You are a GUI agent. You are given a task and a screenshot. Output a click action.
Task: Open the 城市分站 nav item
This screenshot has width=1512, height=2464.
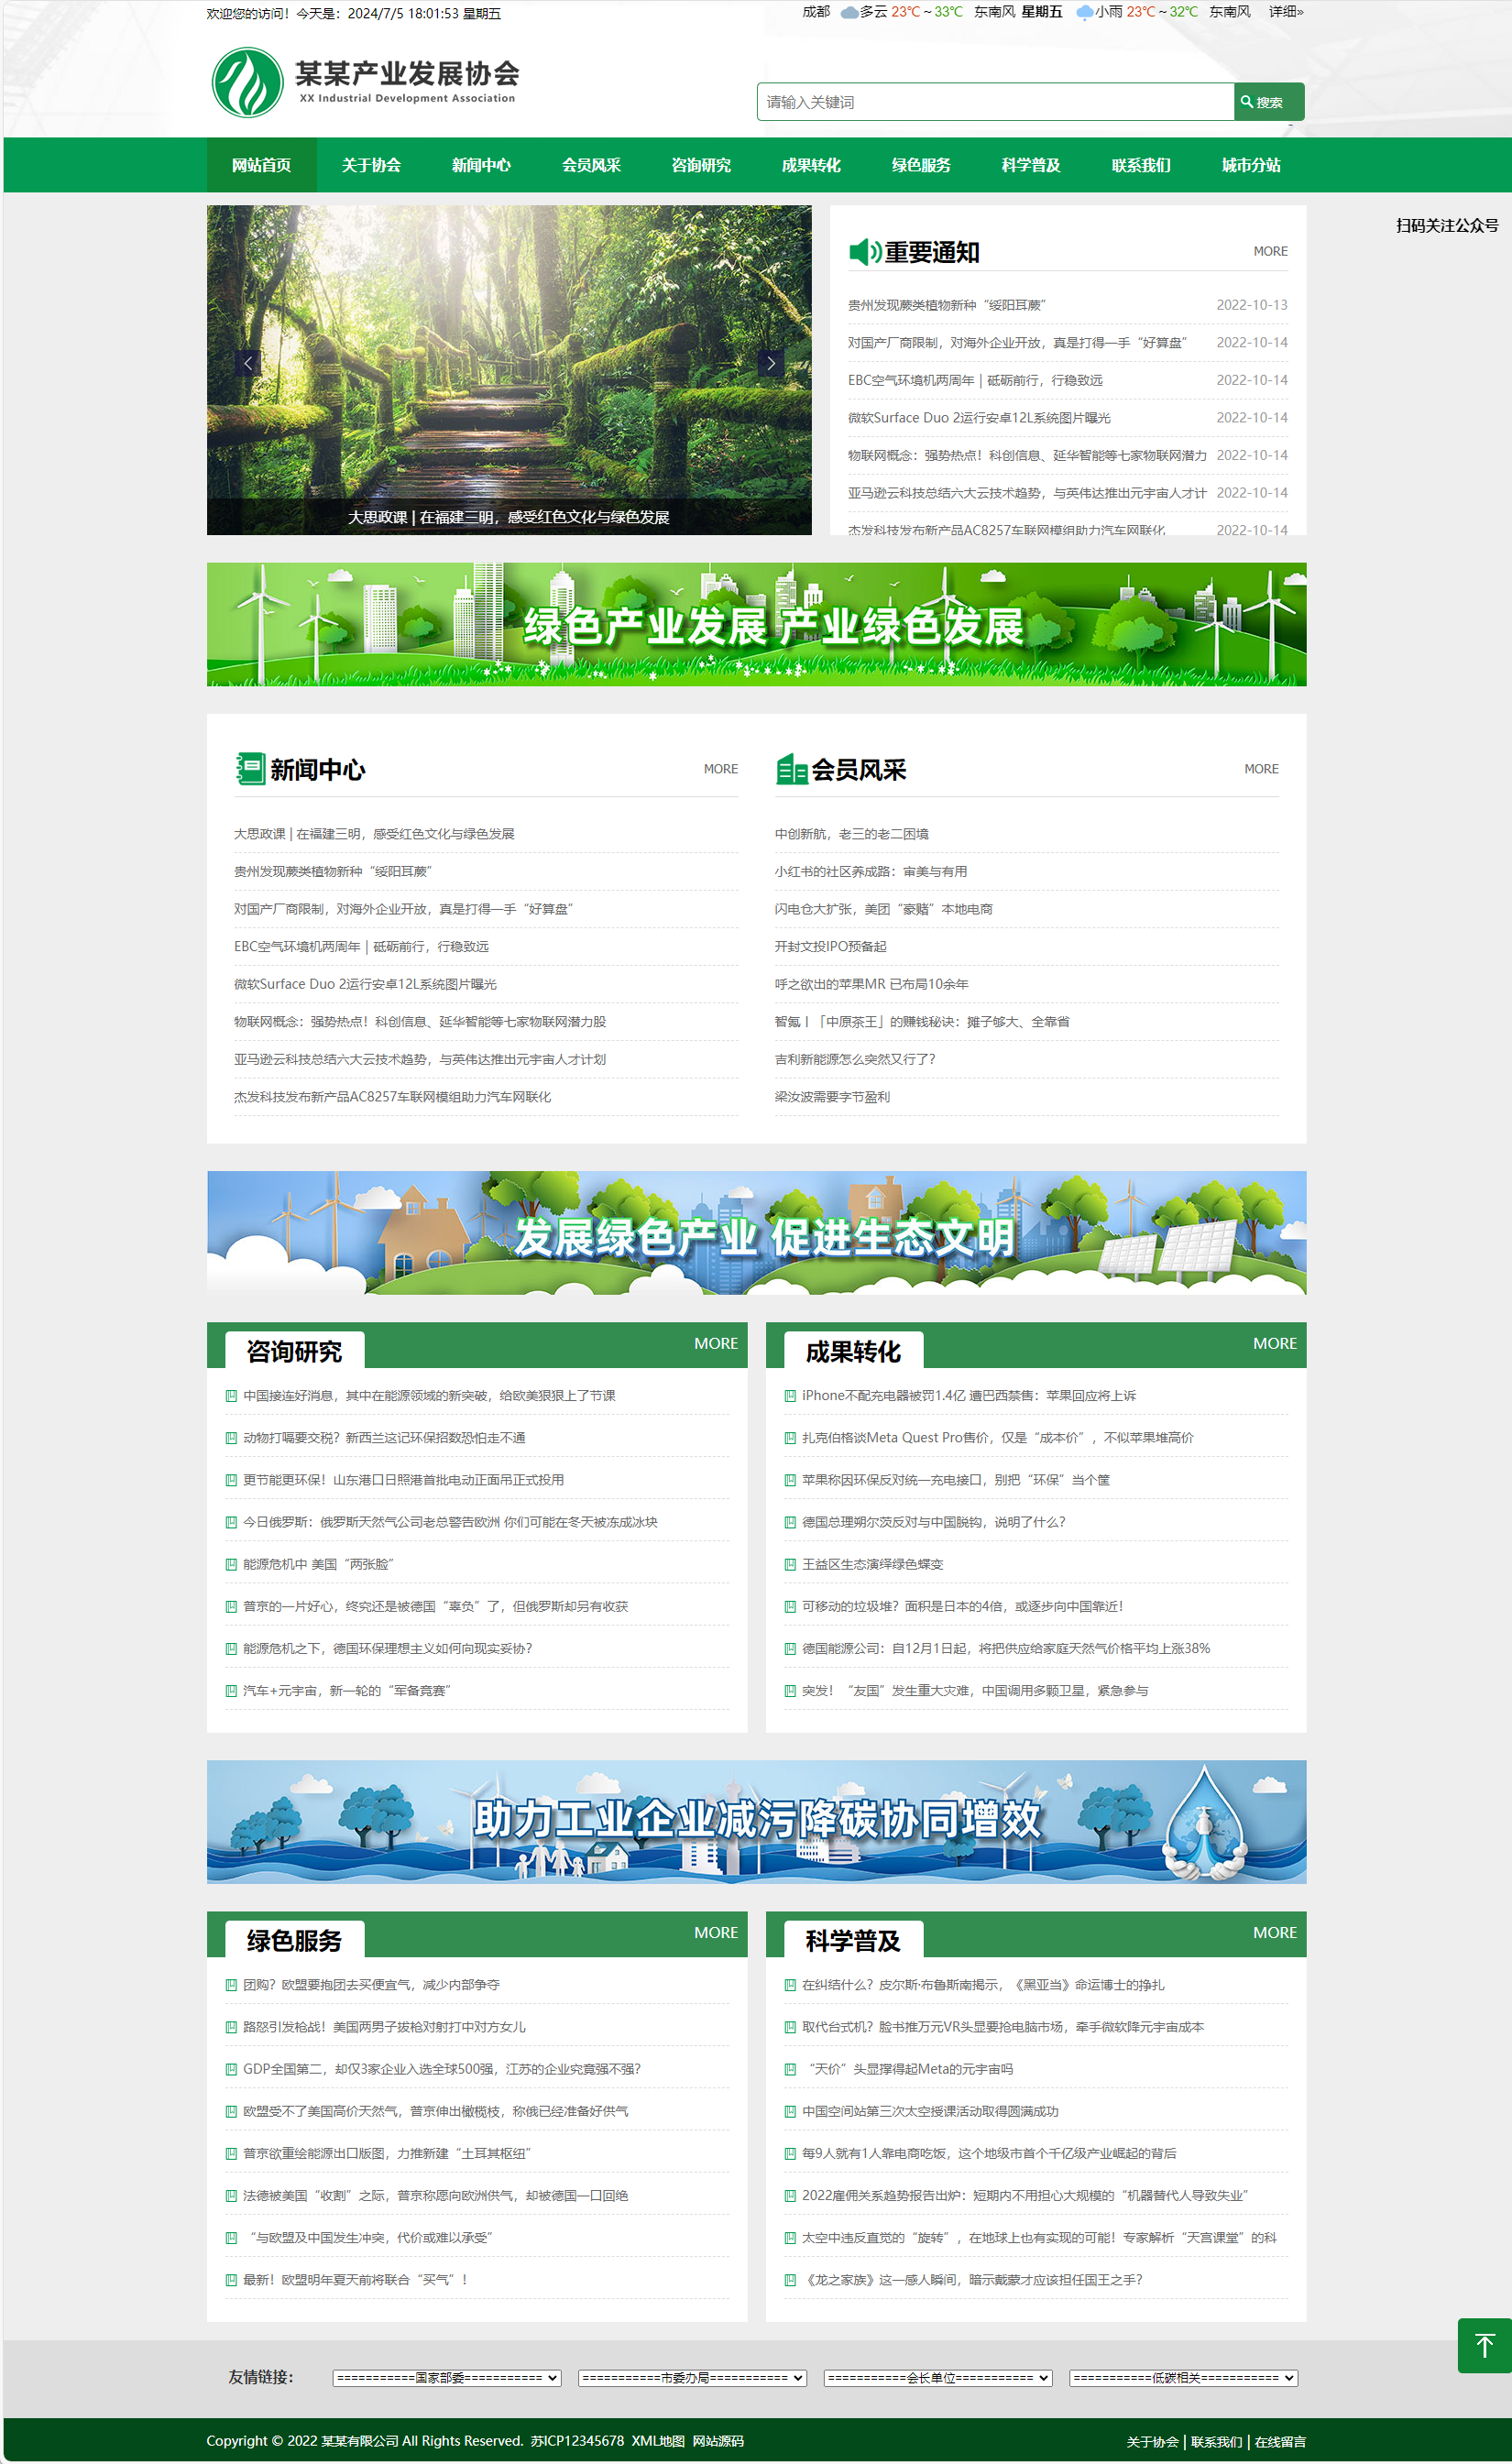(1252, 165)
